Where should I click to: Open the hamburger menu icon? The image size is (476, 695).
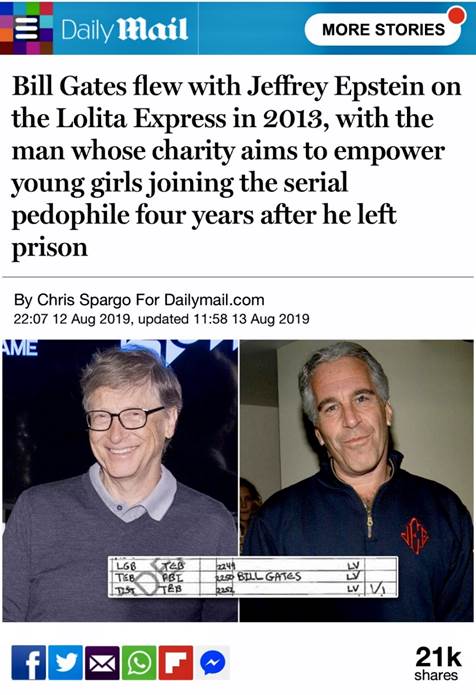[x=26, y=29]
